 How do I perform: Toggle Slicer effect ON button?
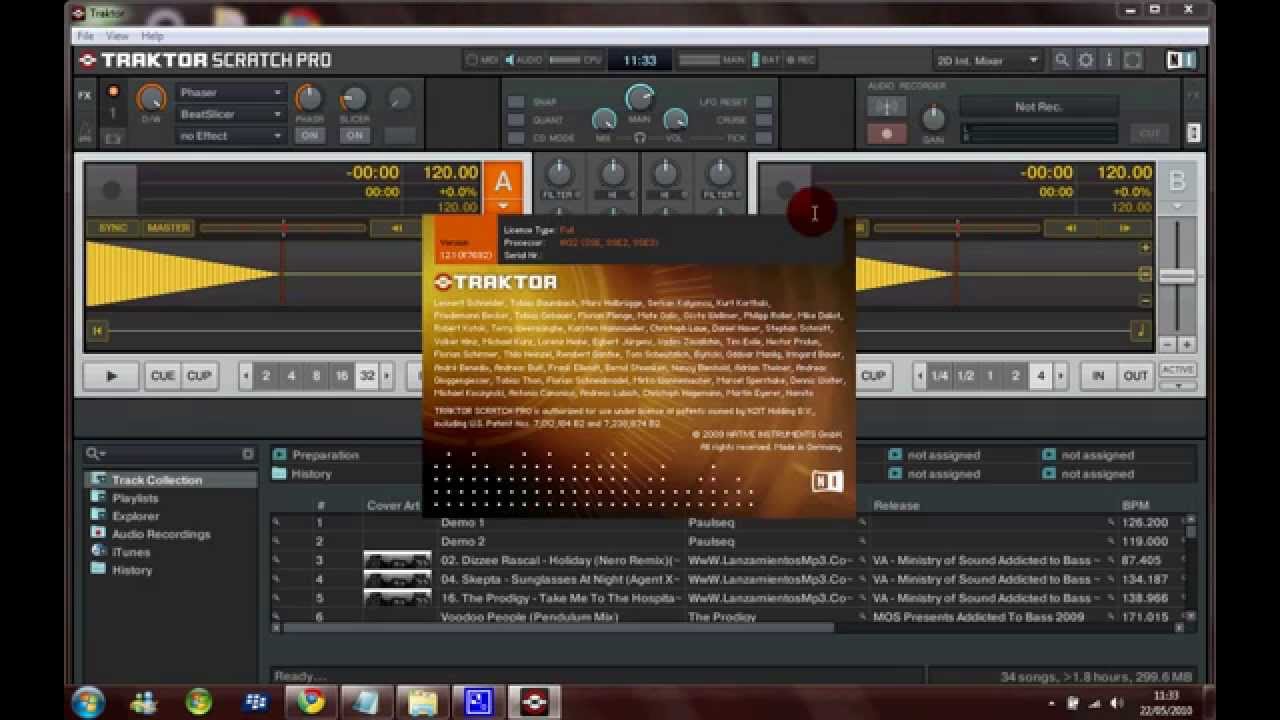pos(354,135)
